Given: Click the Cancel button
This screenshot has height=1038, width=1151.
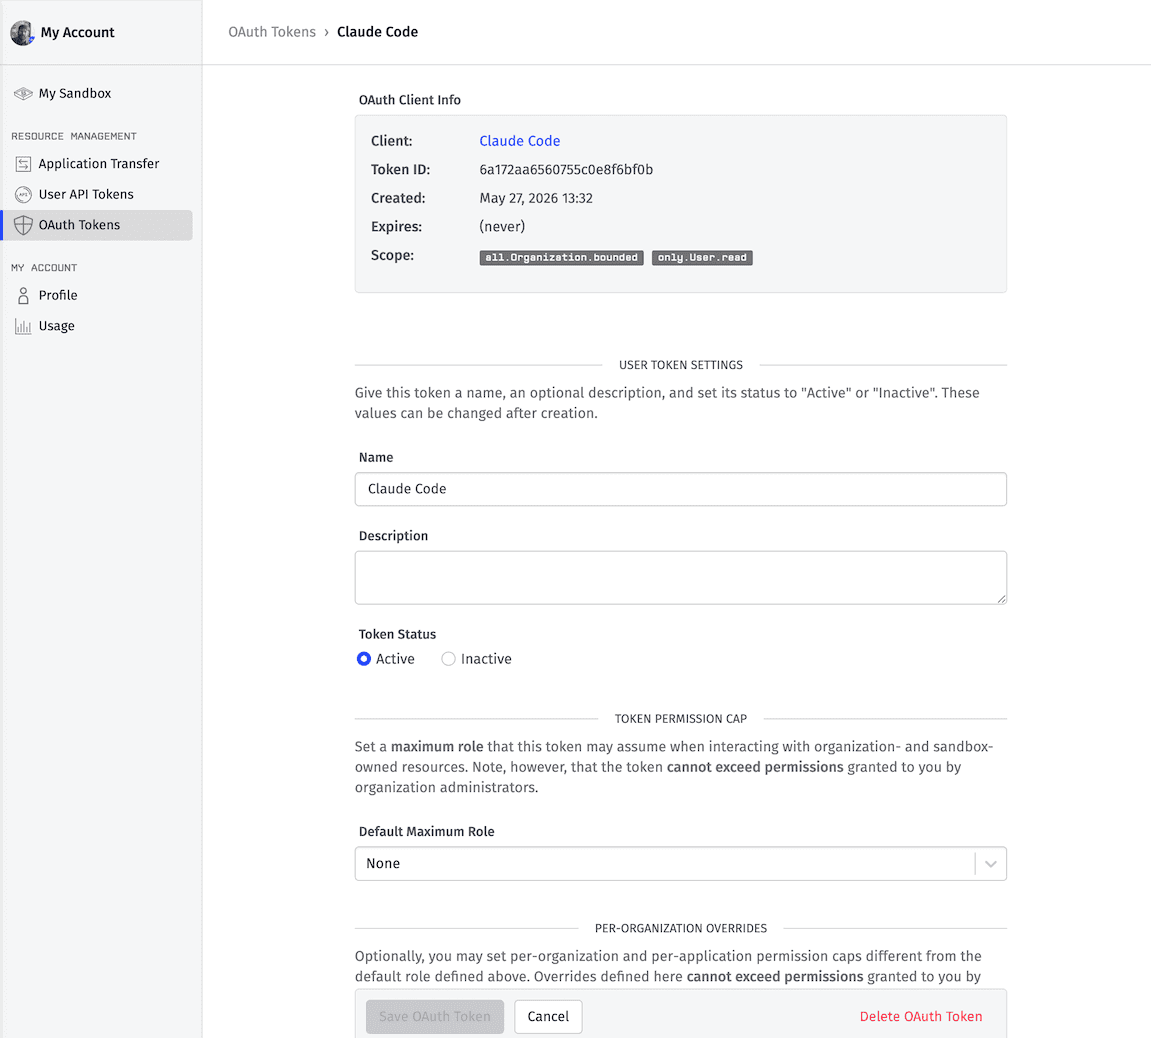Looking at the screenshot, I should (548, 1017).
